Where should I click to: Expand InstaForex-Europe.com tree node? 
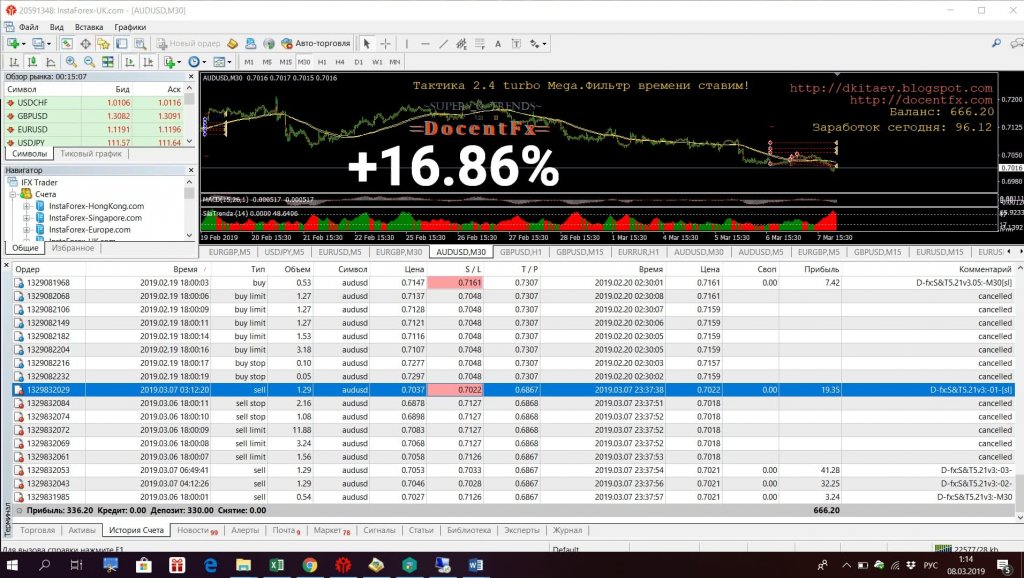coord(27,230)
